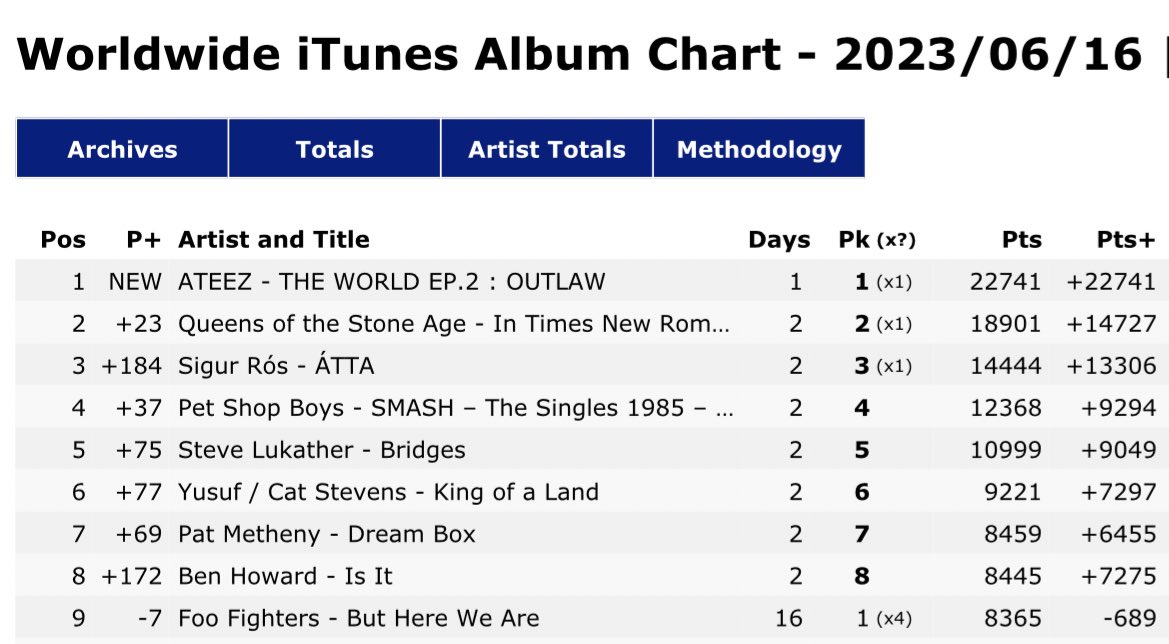Open the Archives tab
Viewport: 1169px width, 644px height.
pyautogui.click(x=122, y=148)
